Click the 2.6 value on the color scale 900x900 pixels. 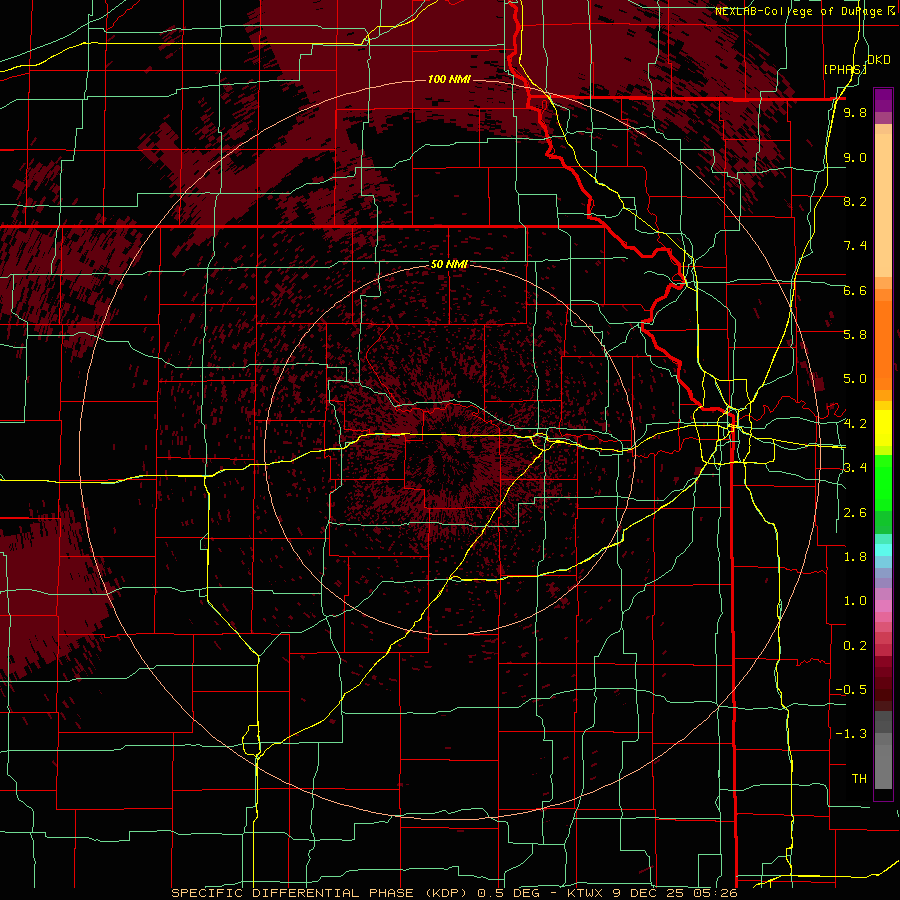[x=855, y=513]
